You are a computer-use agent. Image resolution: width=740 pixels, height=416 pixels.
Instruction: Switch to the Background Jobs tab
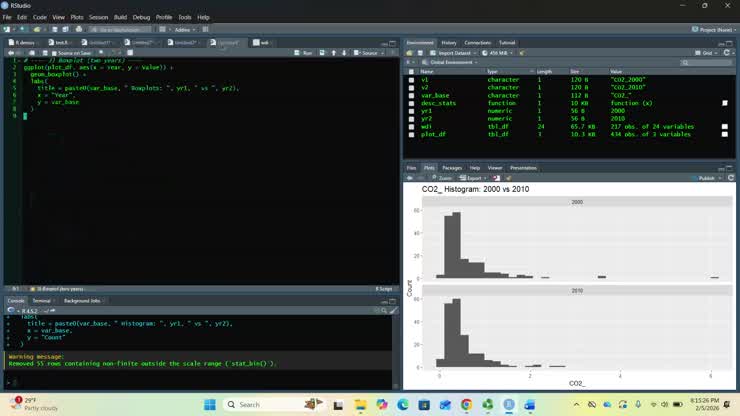tap(82, 301)
